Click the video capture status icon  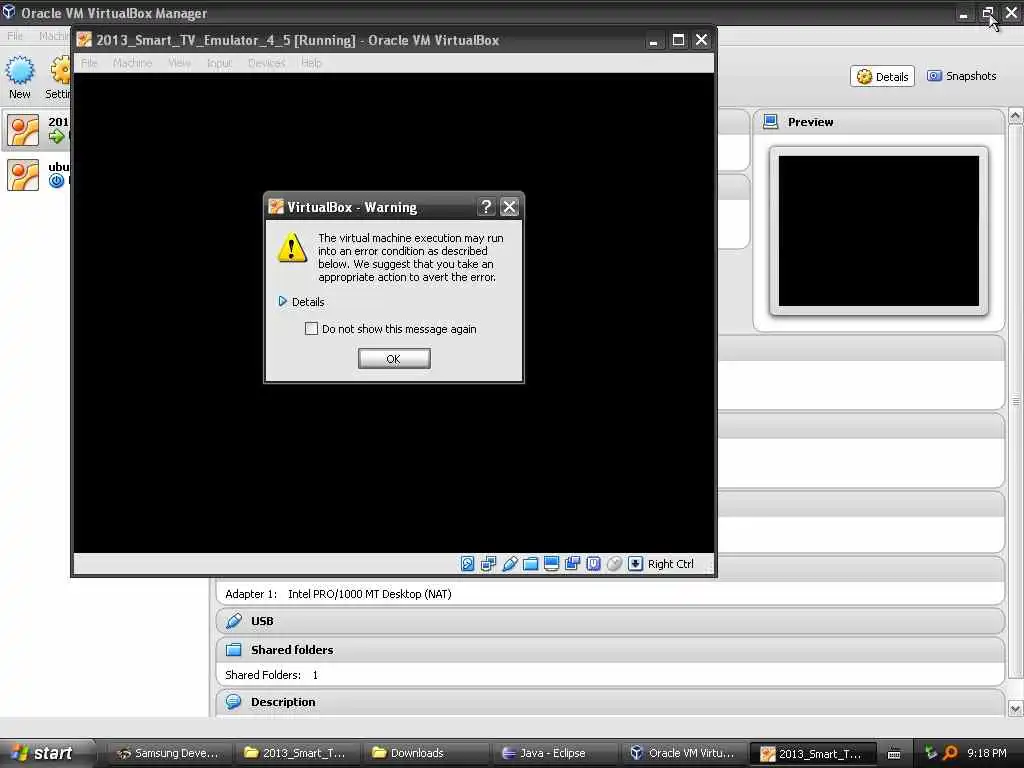pos(572,564)
